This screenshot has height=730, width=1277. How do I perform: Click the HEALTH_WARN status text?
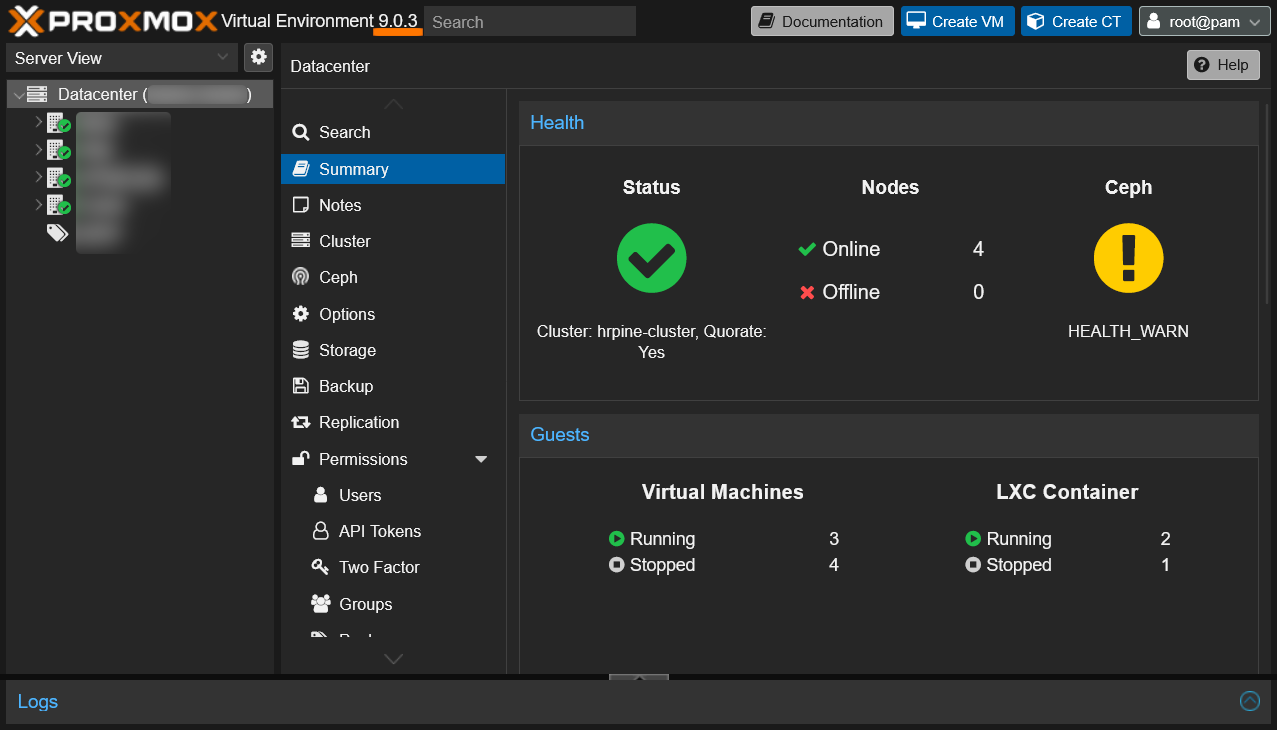[1128, 331]
